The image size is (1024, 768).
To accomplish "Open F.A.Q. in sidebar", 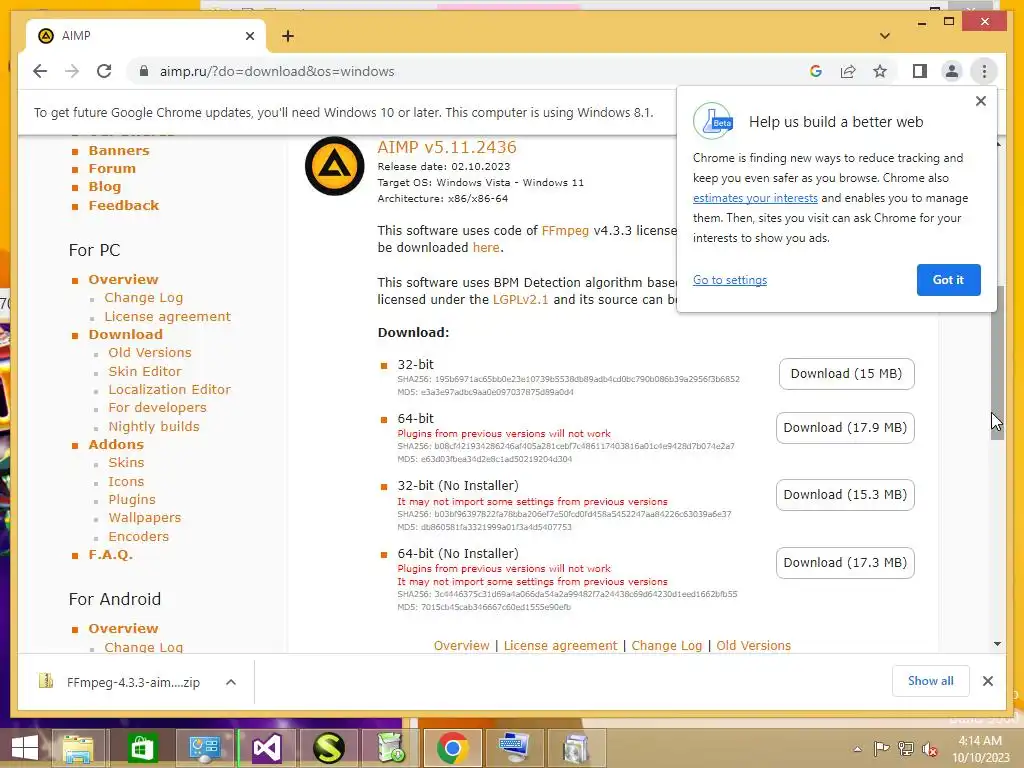I will coord(110,554).
